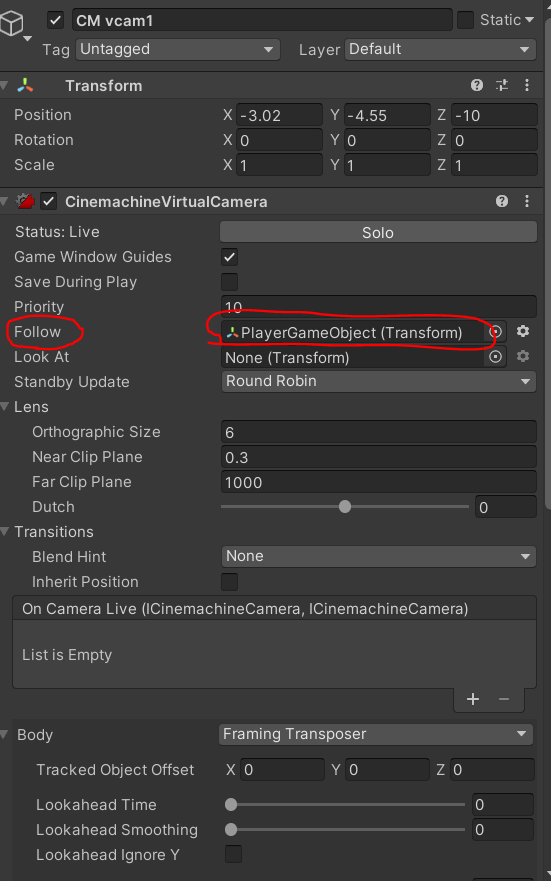551x881 pixels.
Task: Open the Static dropdown arrow
Action: (529, 20)
